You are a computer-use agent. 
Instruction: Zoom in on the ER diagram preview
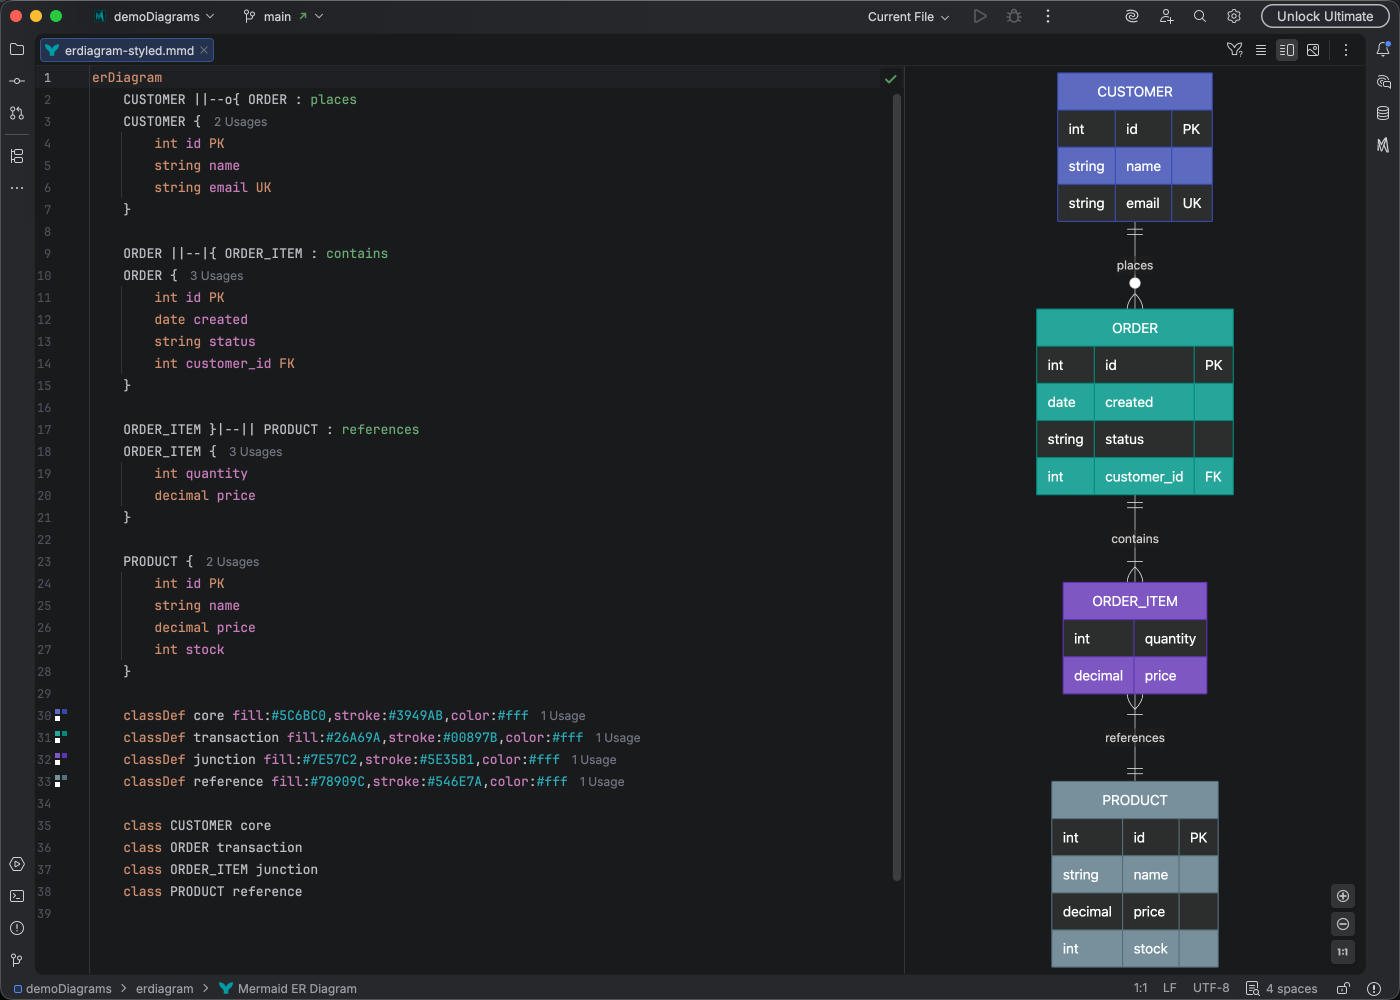pyautogui.click(x=1343, y=896)
